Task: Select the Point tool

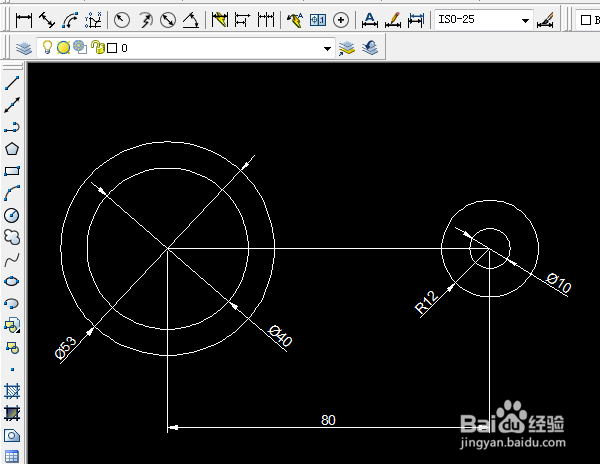Action: point(12,370)
